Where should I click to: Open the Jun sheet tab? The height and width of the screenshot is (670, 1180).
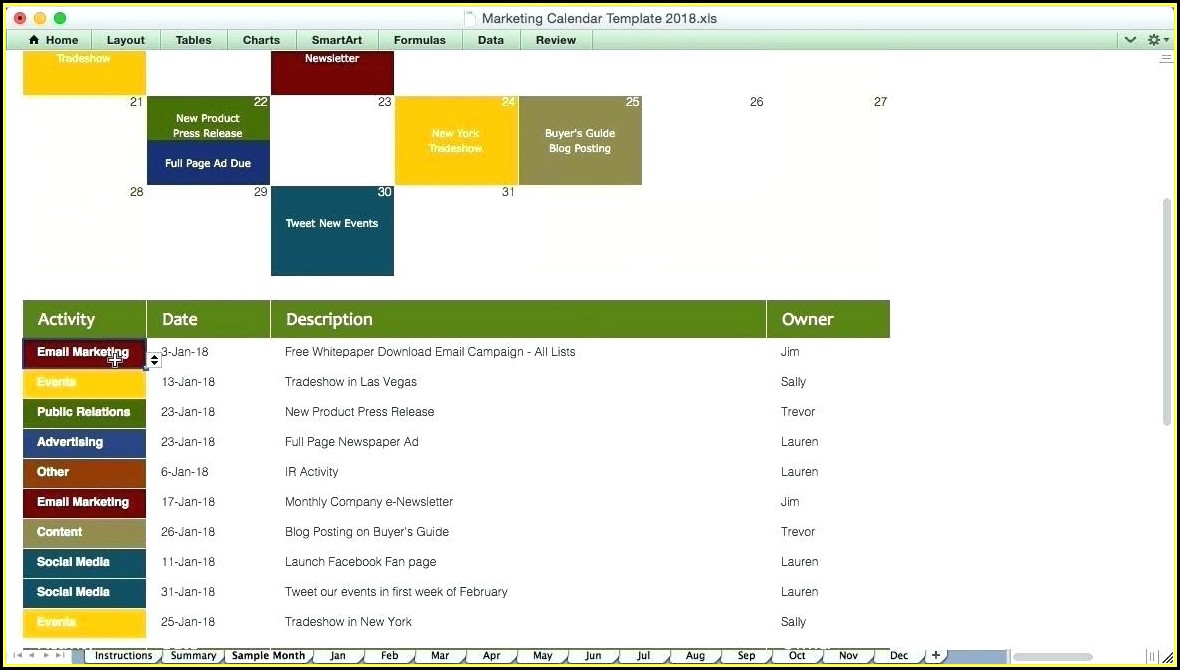point(593,656)
